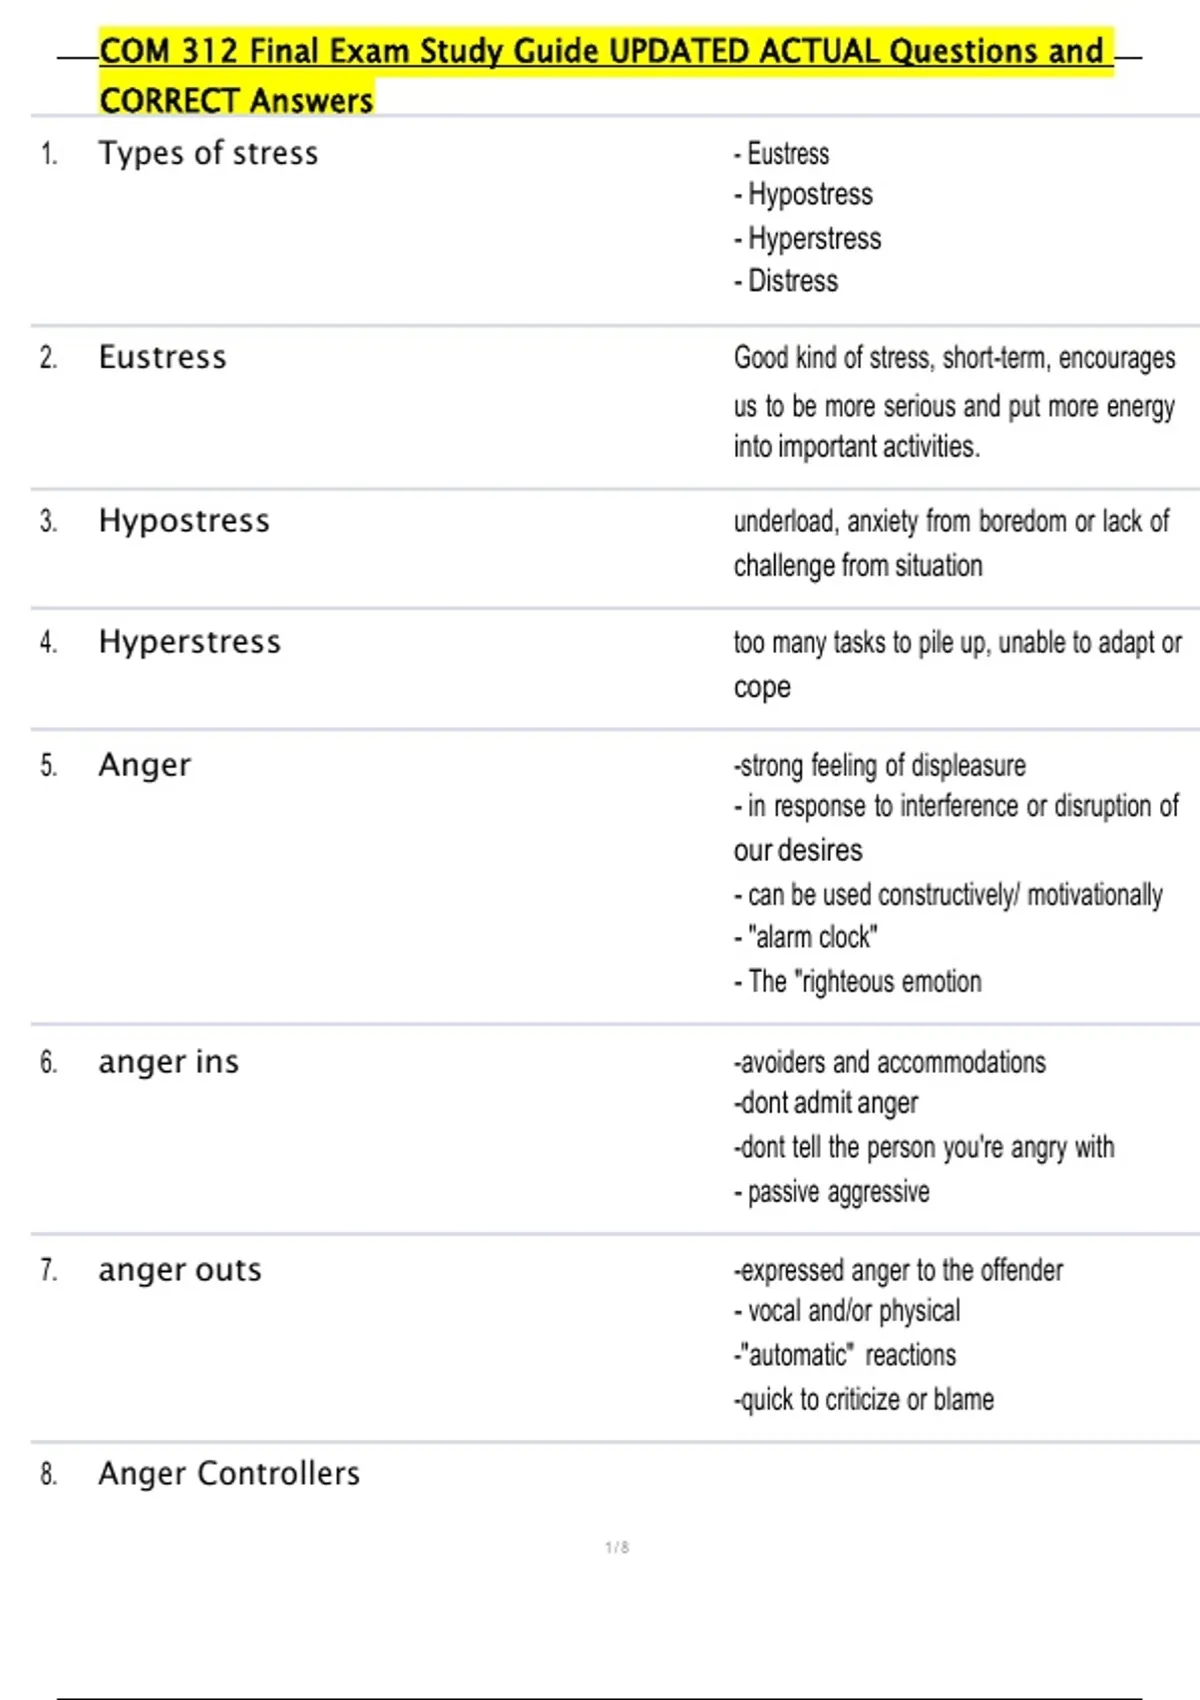Select the 'anger outs' term
This screenshot has height=1700, width=1200.
point(180,1270)
